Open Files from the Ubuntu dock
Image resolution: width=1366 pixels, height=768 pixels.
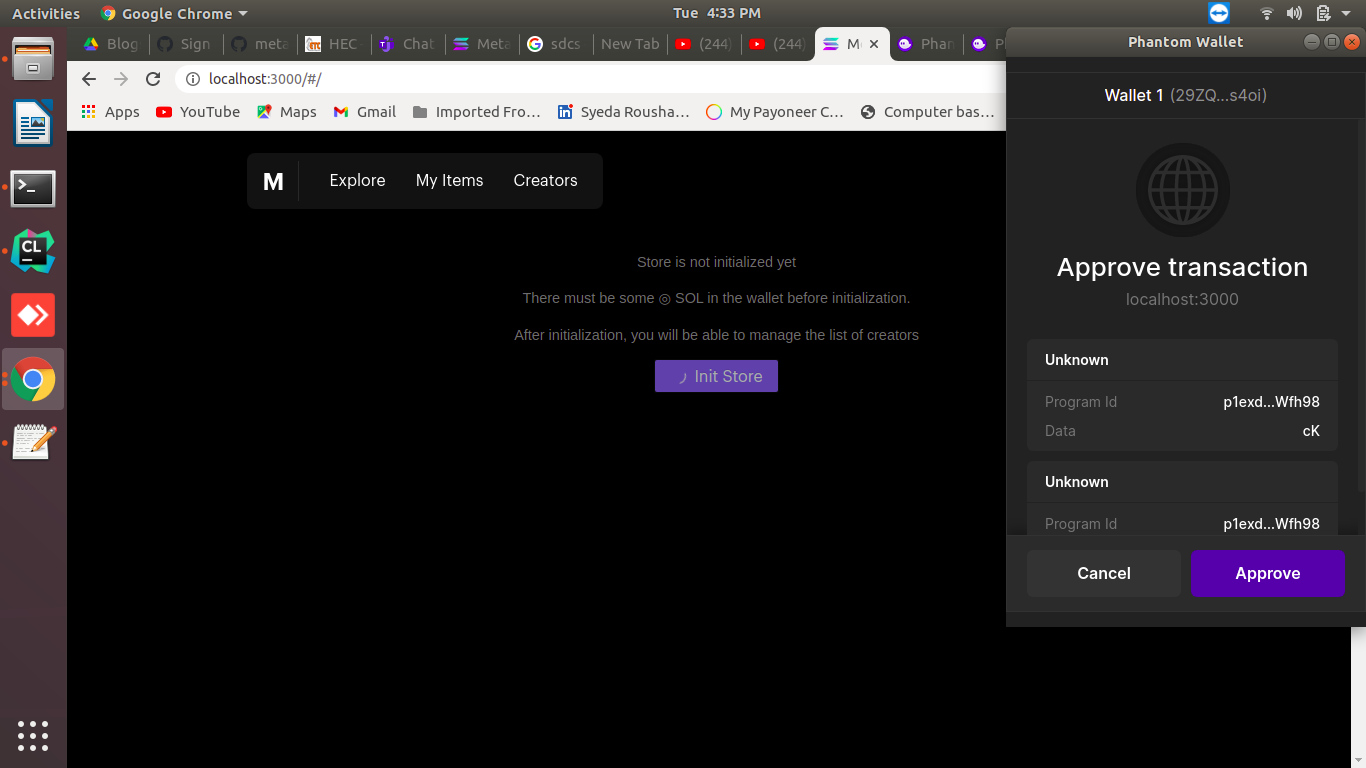coord(33,60)
